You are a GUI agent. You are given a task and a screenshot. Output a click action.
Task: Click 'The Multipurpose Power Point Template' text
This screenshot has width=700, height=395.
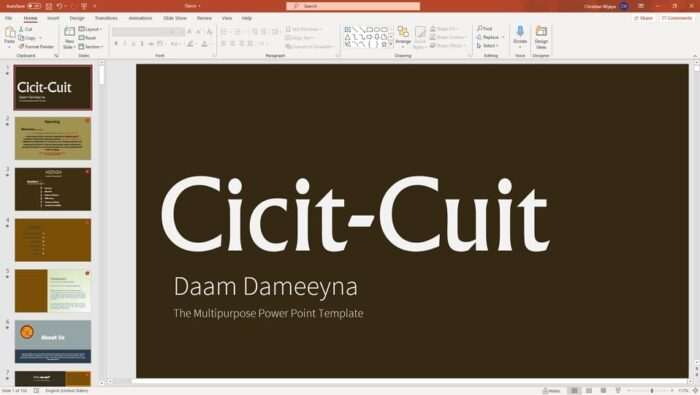268,313
